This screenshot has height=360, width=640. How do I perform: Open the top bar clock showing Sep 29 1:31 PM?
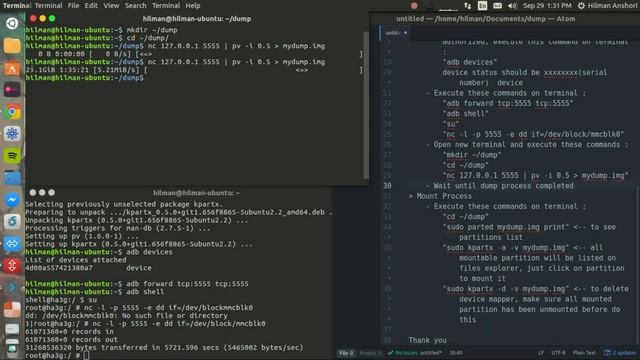click(547, 6)
